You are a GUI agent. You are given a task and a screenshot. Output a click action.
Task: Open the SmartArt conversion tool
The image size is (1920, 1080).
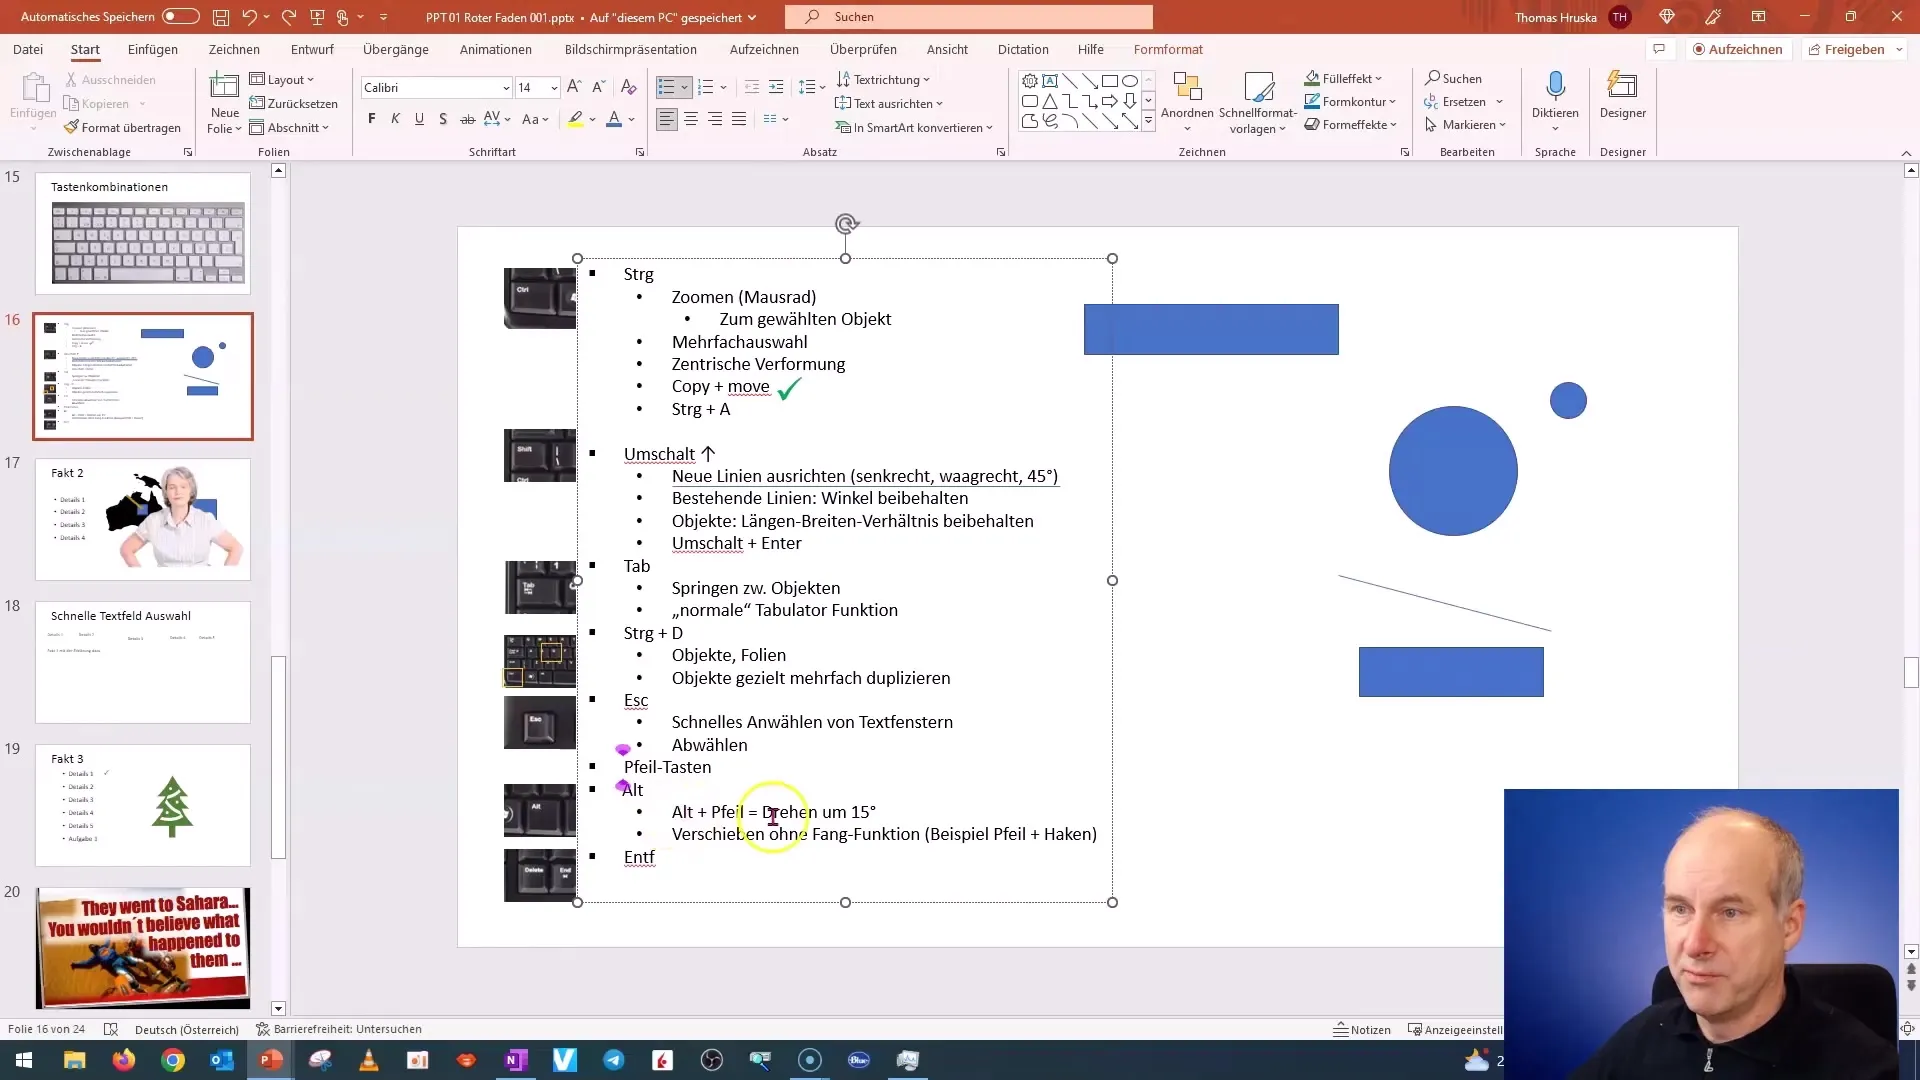pyautogui.click(x=920, y=127)
